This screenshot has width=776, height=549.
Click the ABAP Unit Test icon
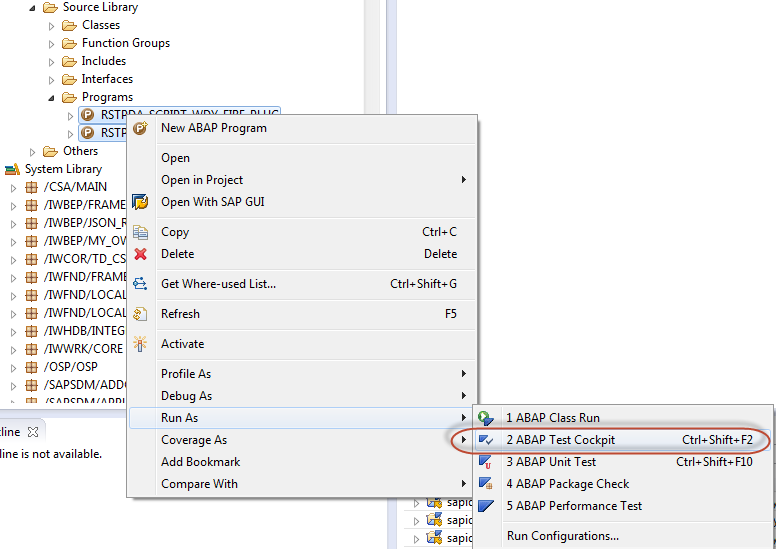pos(486,462)
